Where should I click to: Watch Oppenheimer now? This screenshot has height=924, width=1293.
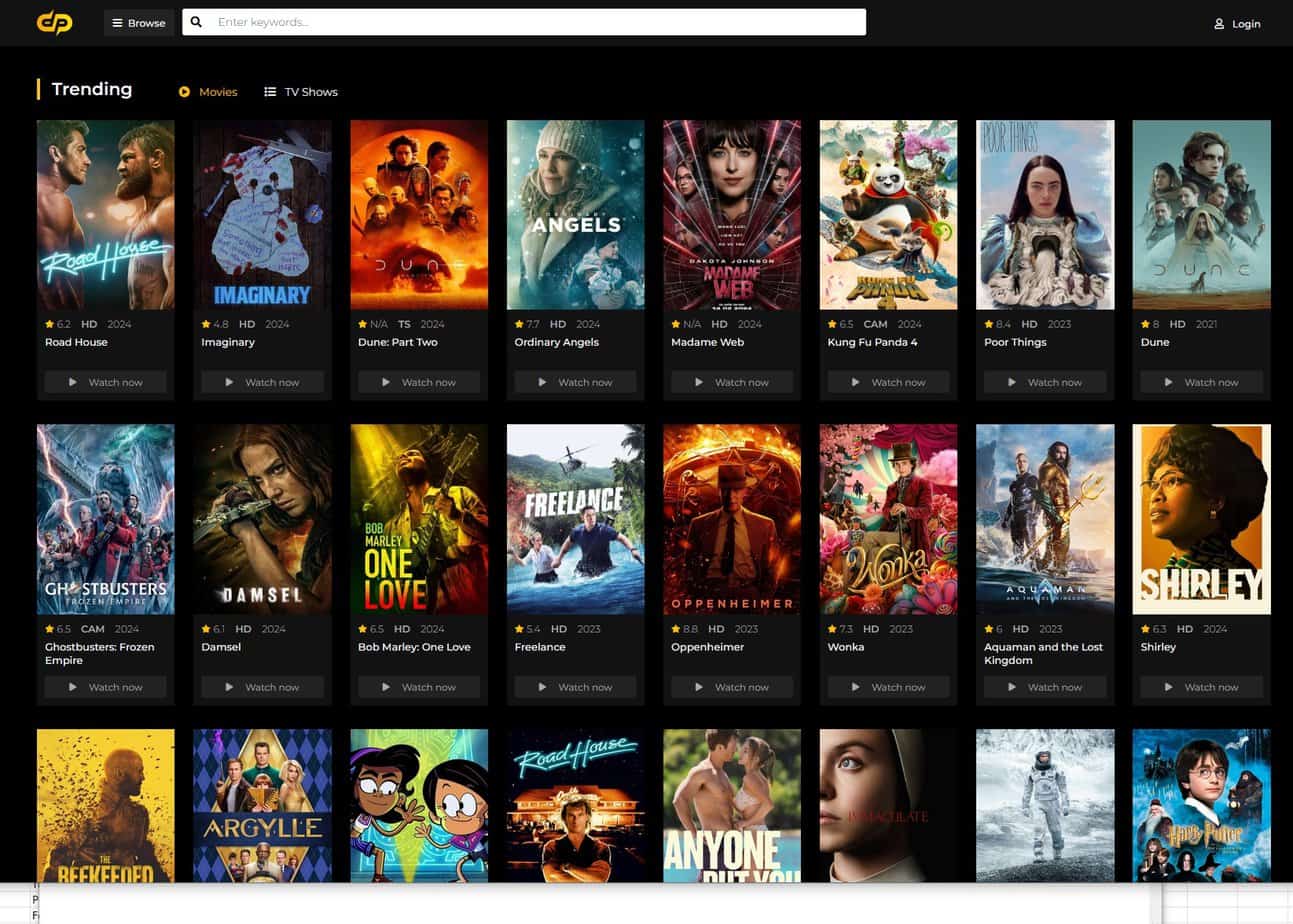[x=732, y=687]
